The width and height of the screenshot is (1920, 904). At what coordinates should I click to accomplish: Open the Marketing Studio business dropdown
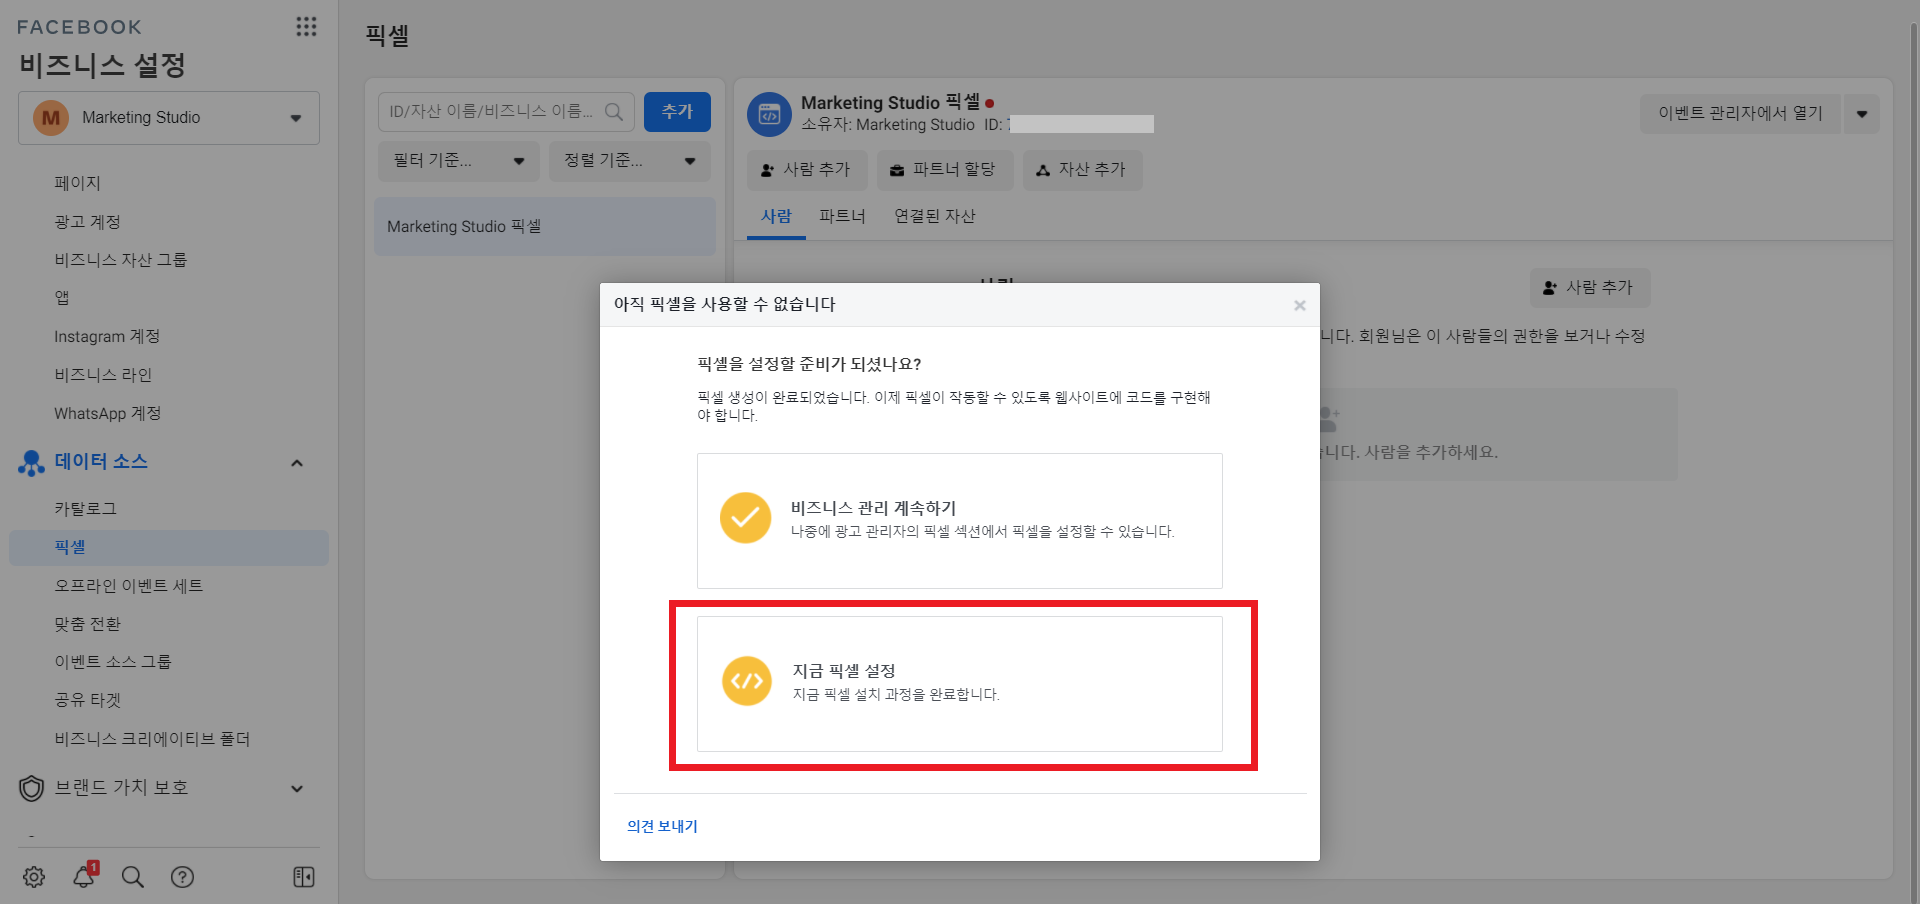pos(169,118)
